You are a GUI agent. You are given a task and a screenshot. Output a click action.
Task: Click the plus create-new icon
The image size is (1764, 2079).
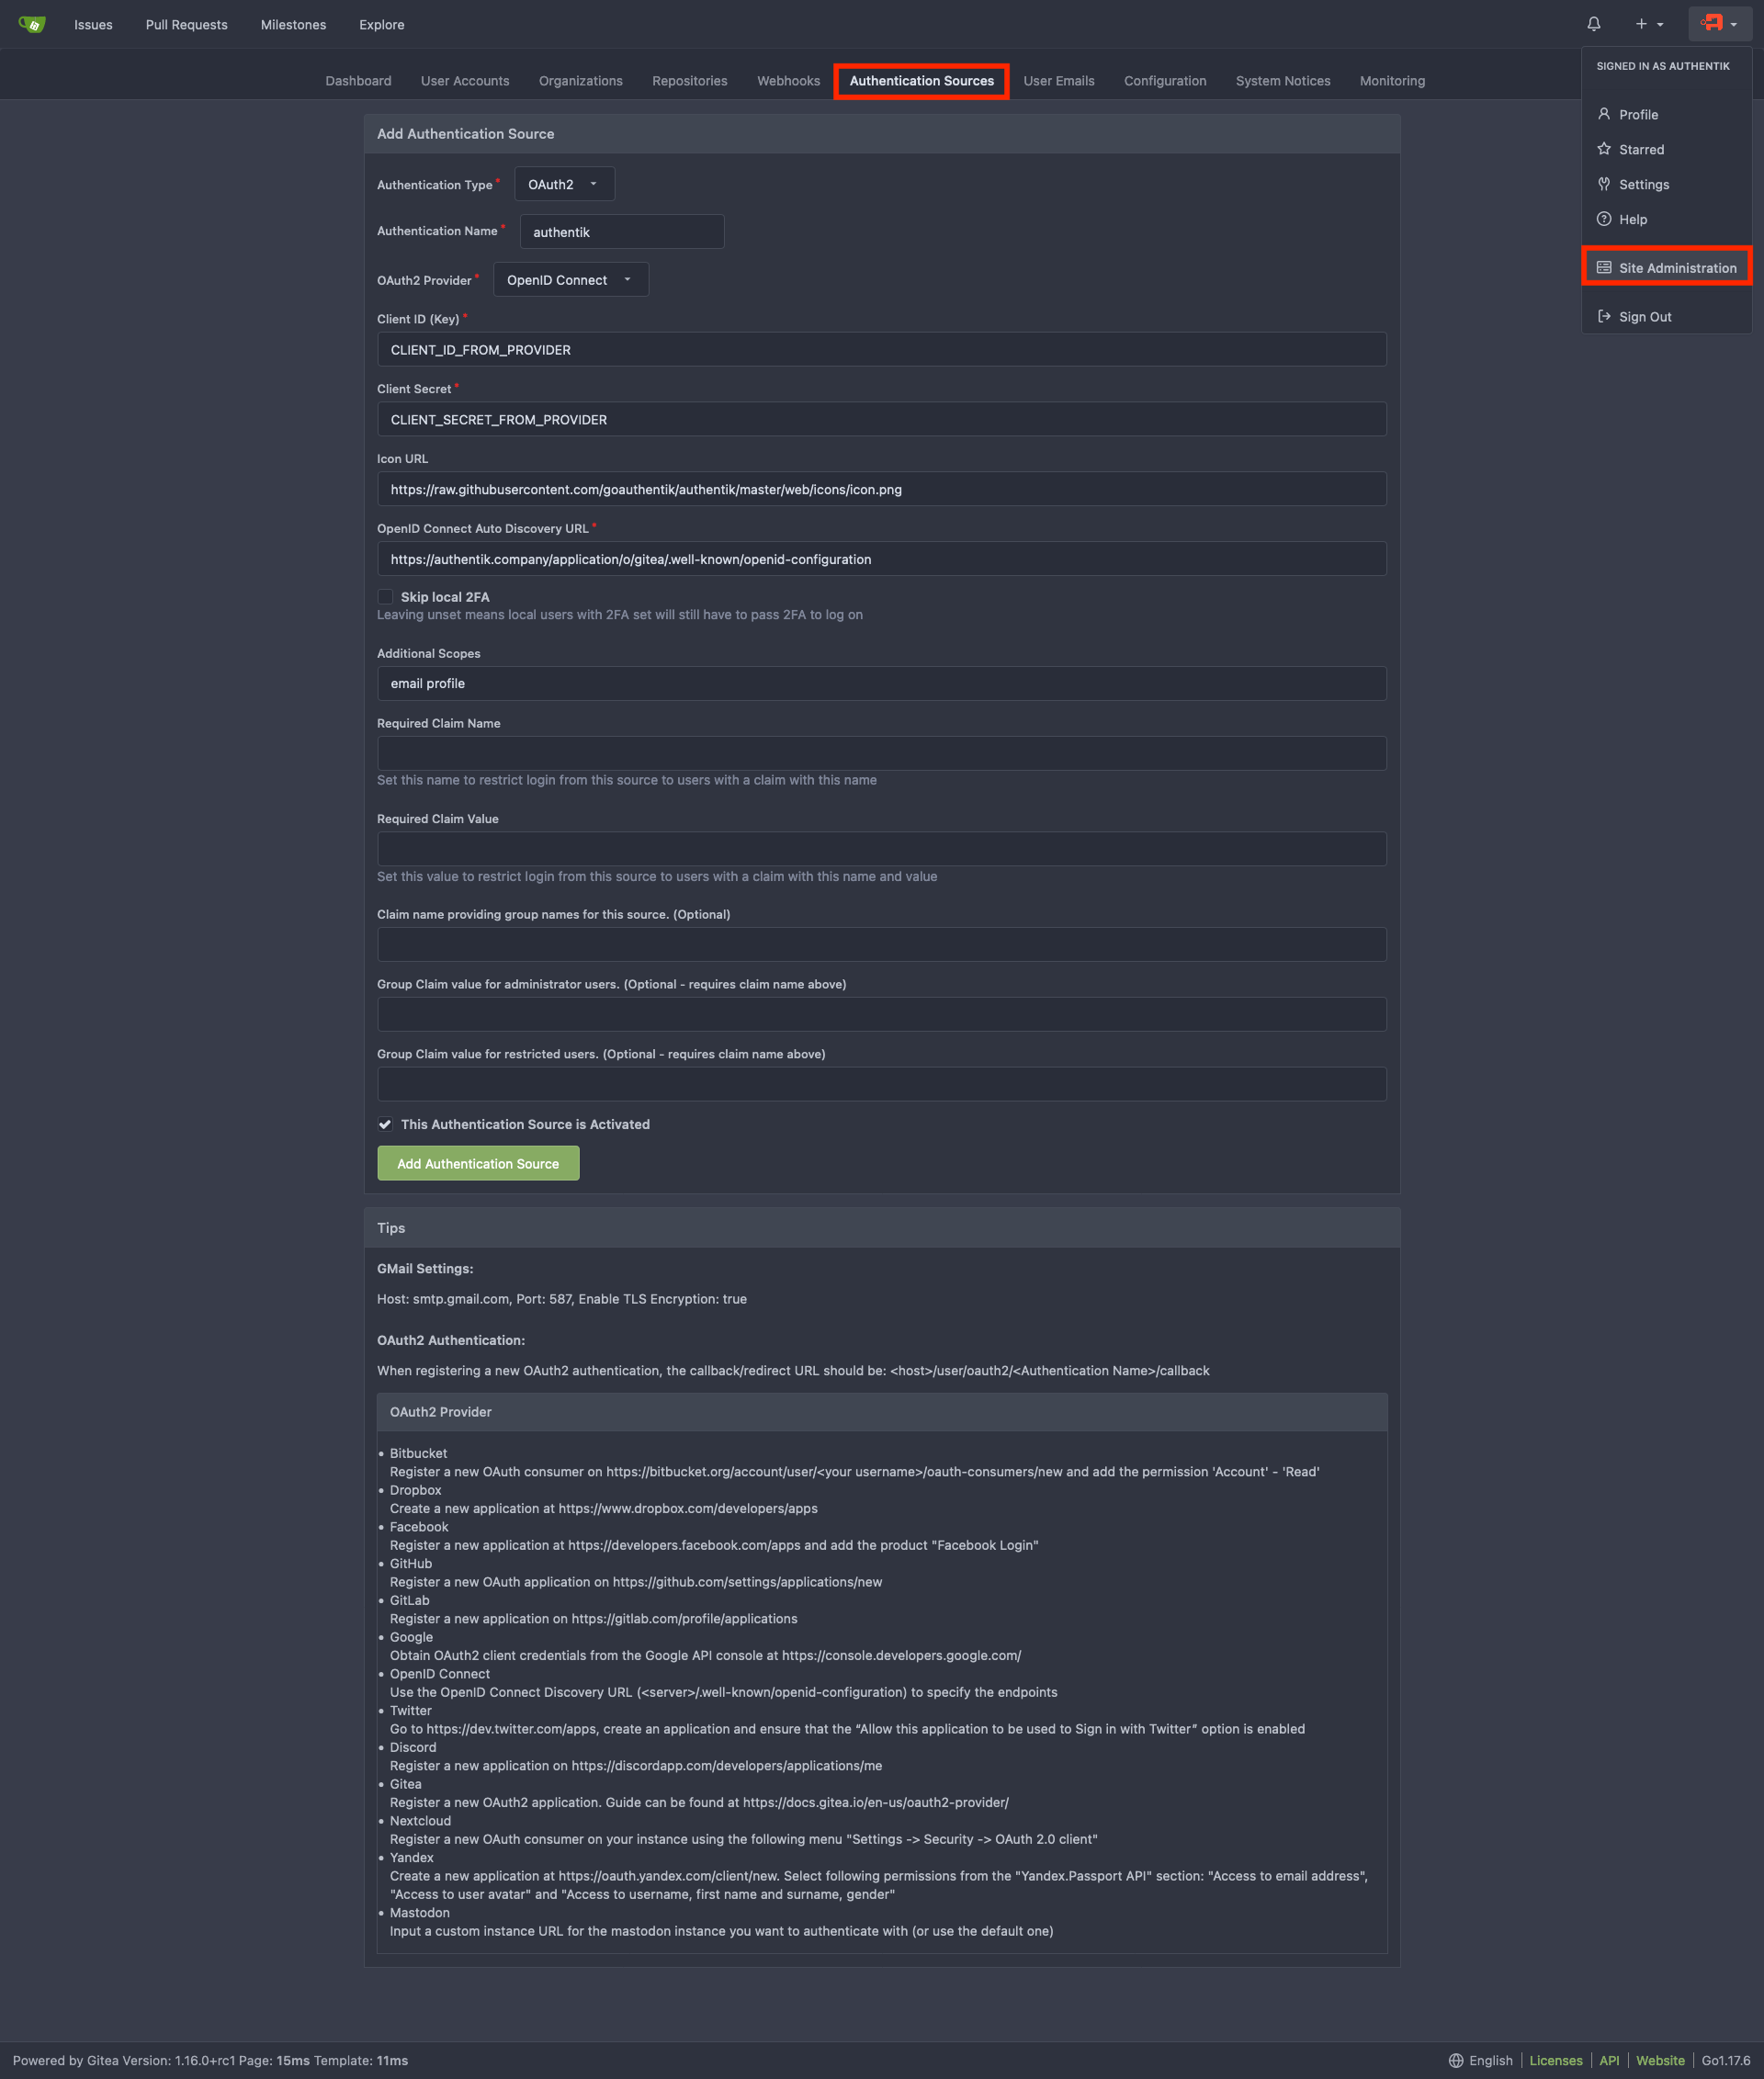pos(1641,24)
